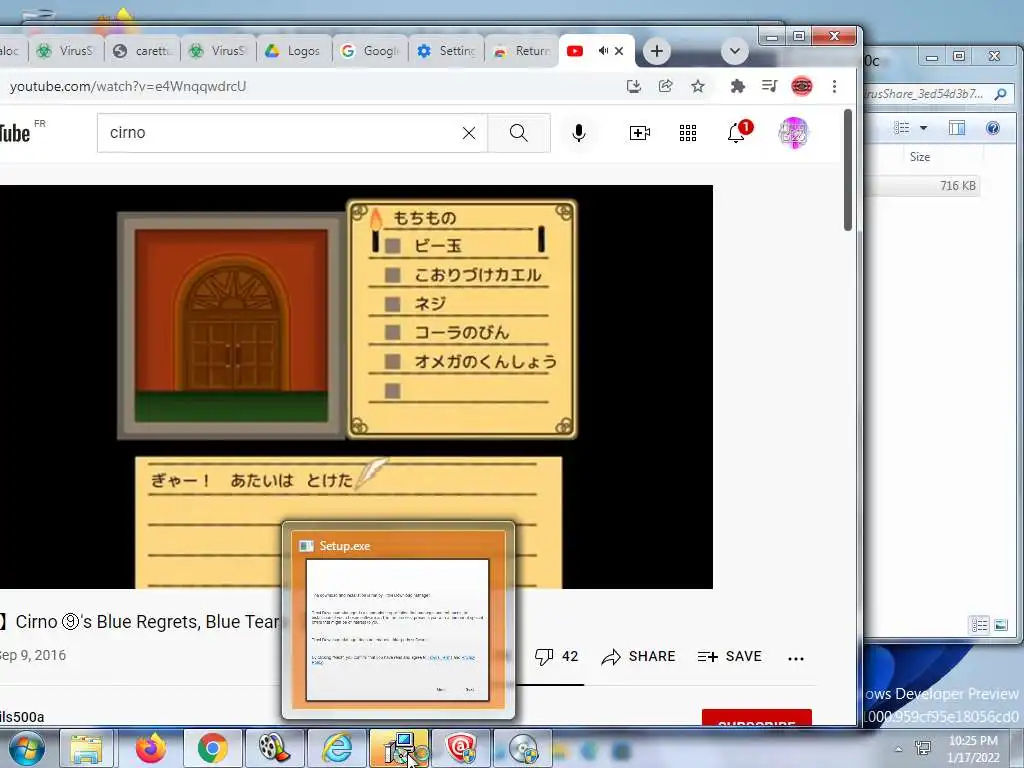This screenshot has height=768, width=1024.
Task: Open the YouTube Create video icon
Action: 639,133
